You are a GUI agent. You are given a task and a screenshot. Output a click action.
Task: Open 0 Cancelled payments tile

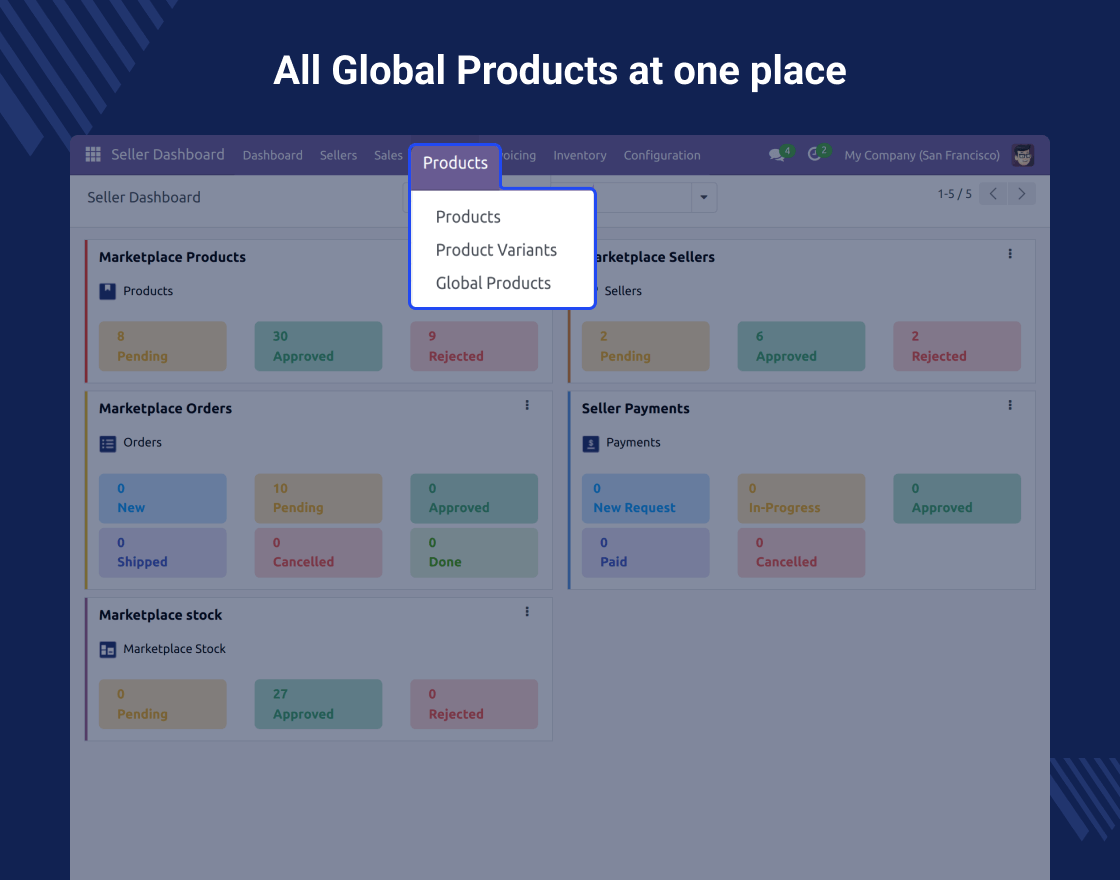801,552
